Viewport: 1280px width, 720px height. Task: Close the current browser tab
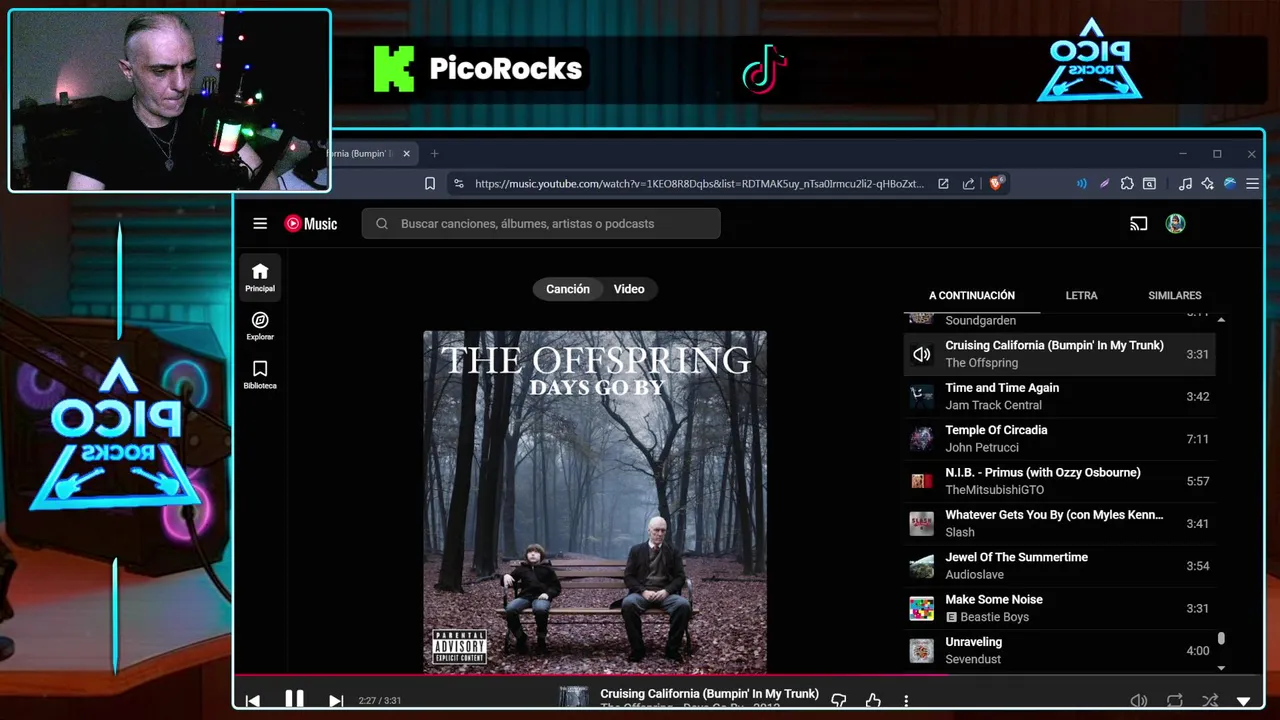(406, 154)
